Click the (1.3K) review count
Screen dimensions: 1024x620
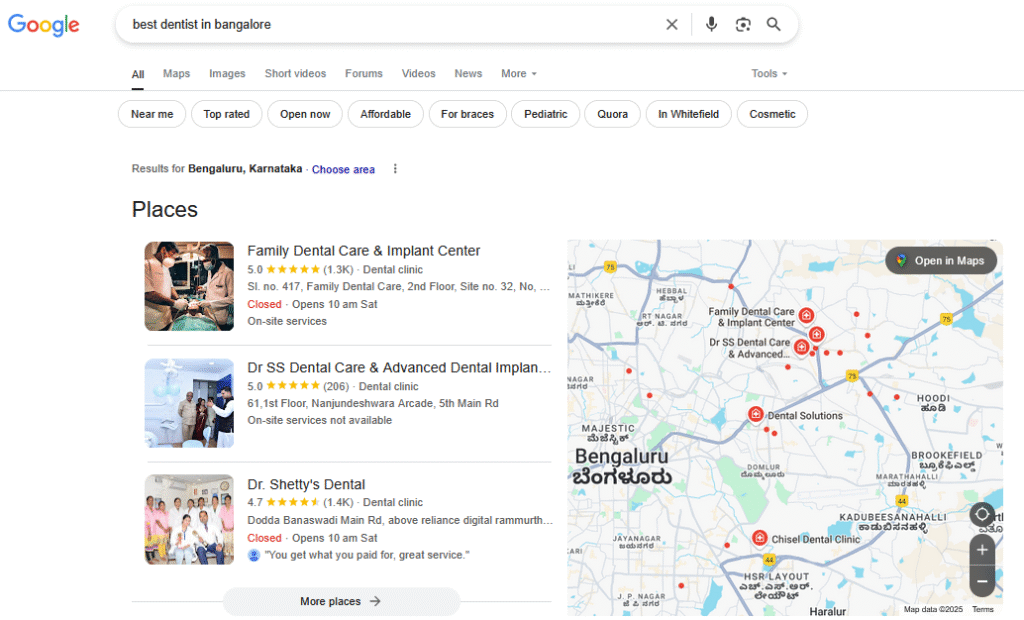click(x=338, y=270)
